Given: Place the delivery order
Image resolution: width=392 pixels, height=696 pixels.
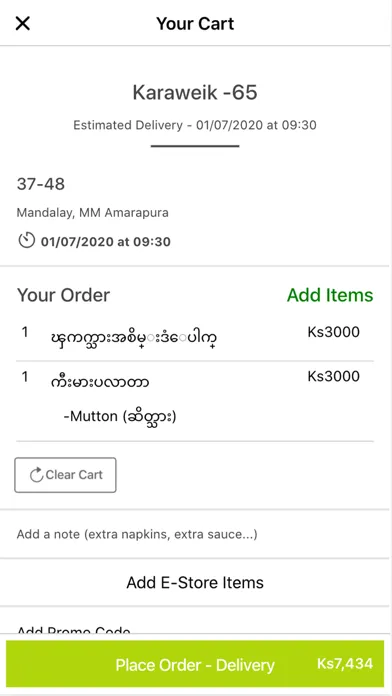Looking at the screenshot, I should click(x=195, y=664).
